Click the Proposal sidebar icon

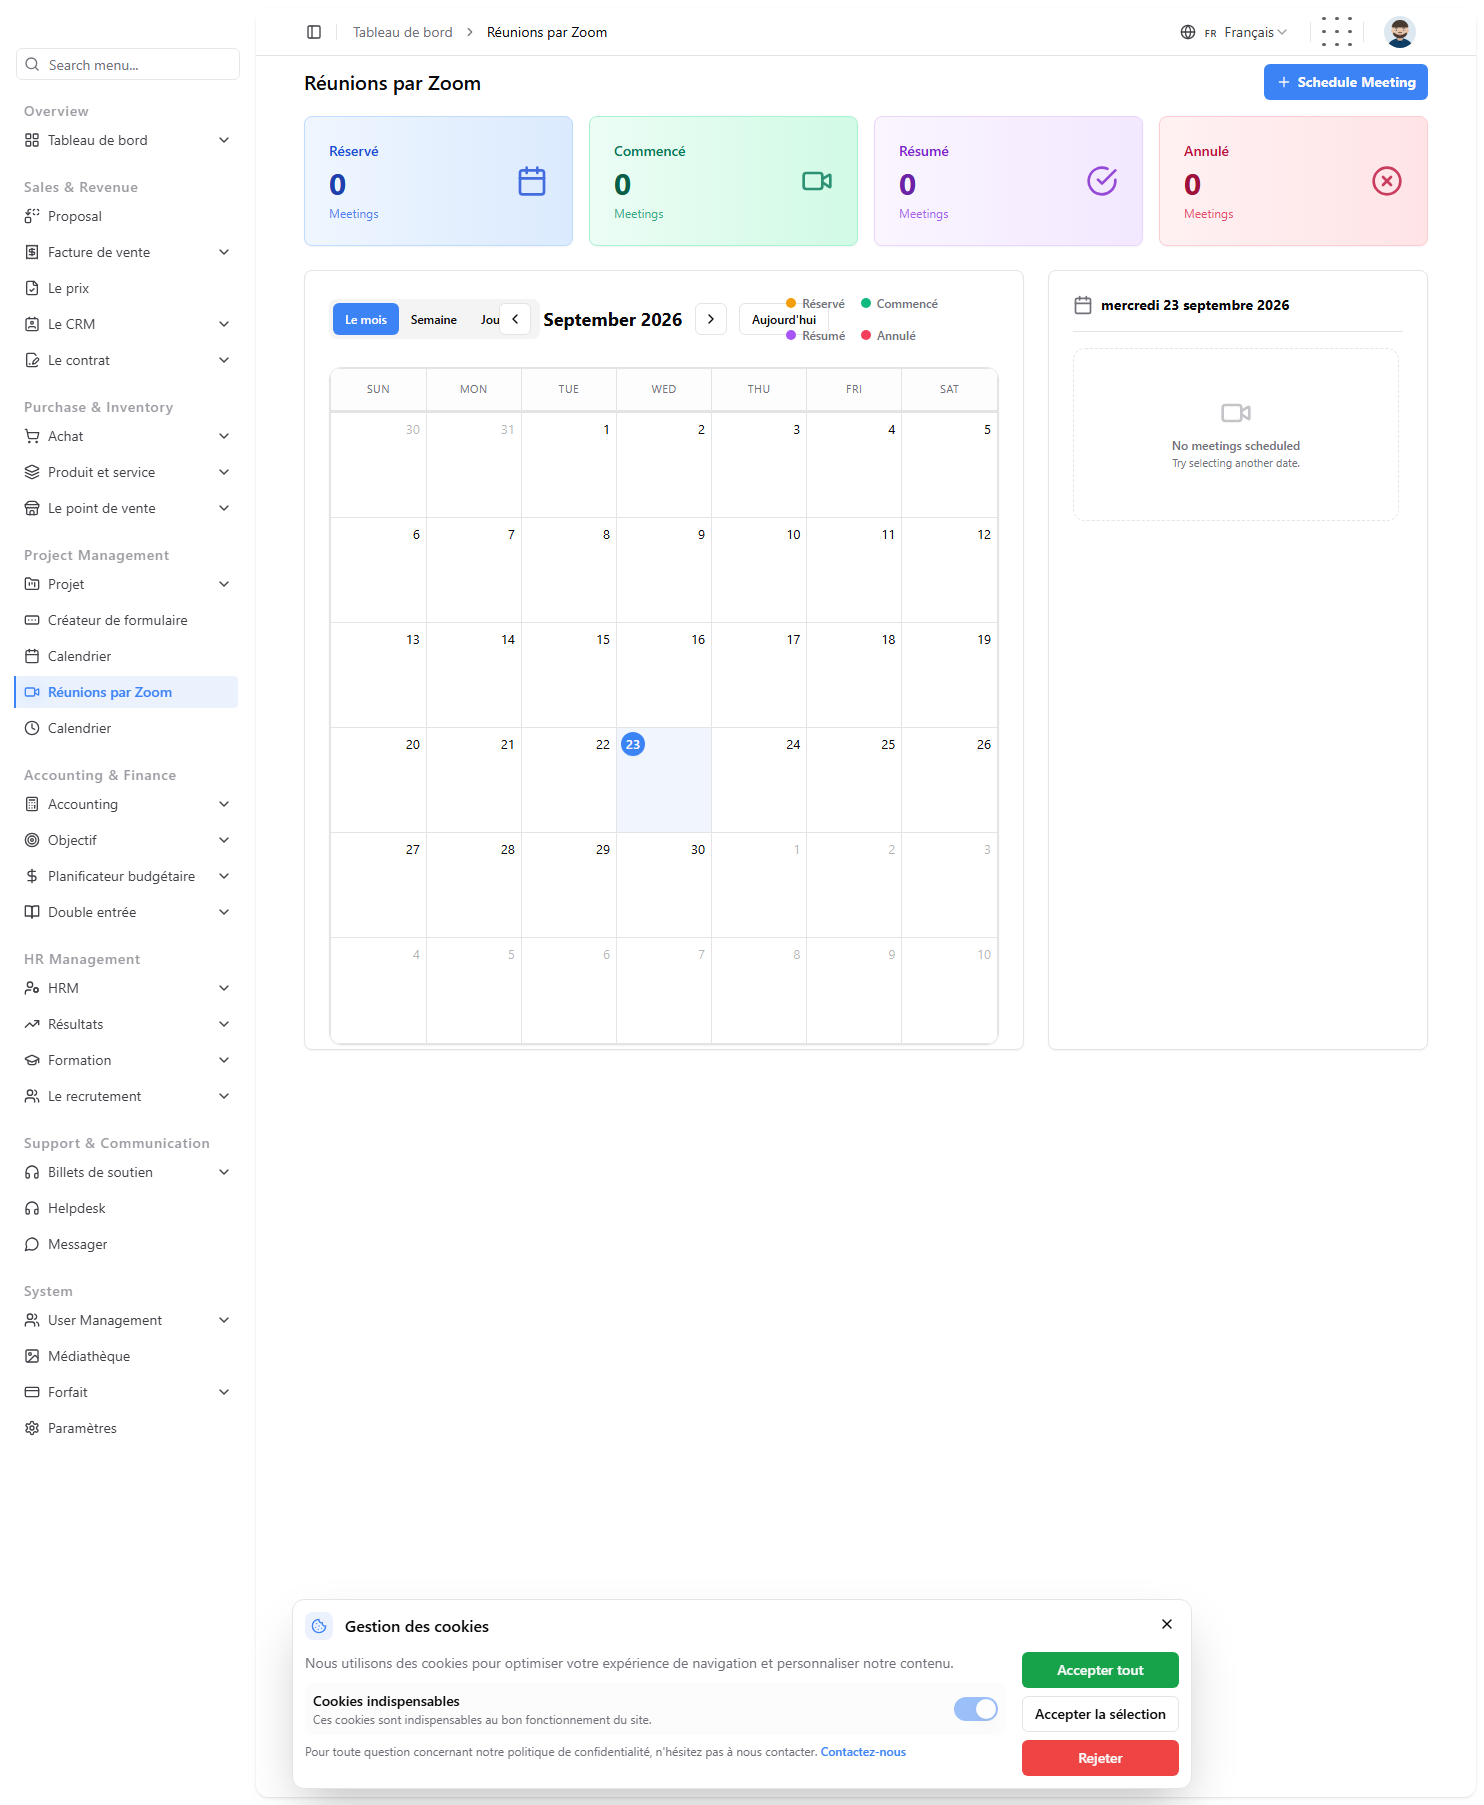coord(32,216)
